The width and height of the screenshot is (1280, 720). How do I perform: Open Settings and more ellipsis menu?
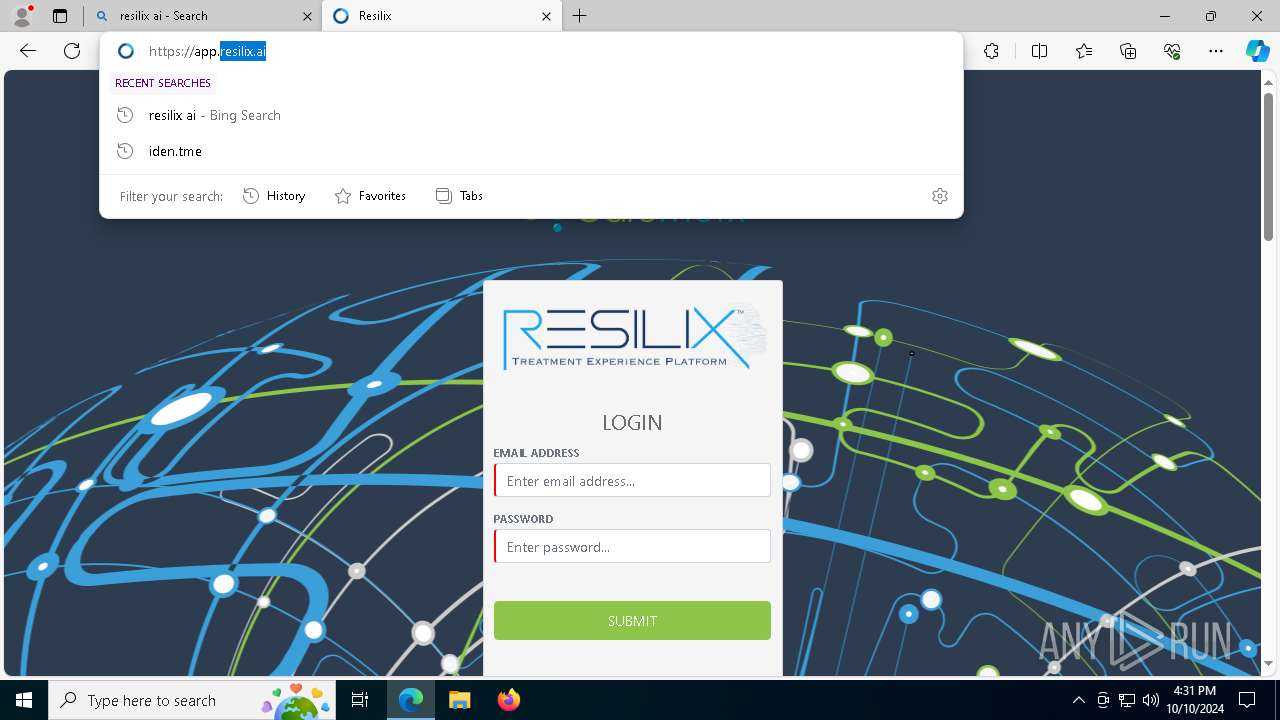pyautogui.click(x=1216, y=51)
